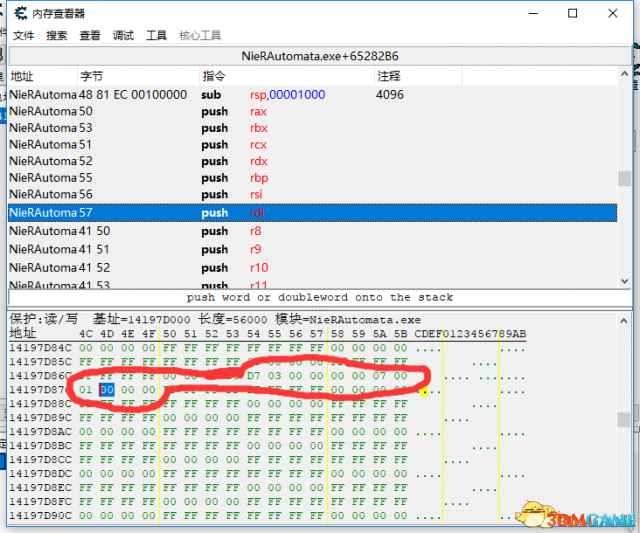Select the sub rsp,00001000 instruction row
Screen dimensions: 640x533
pyautogui.click(x=313, y=95)
